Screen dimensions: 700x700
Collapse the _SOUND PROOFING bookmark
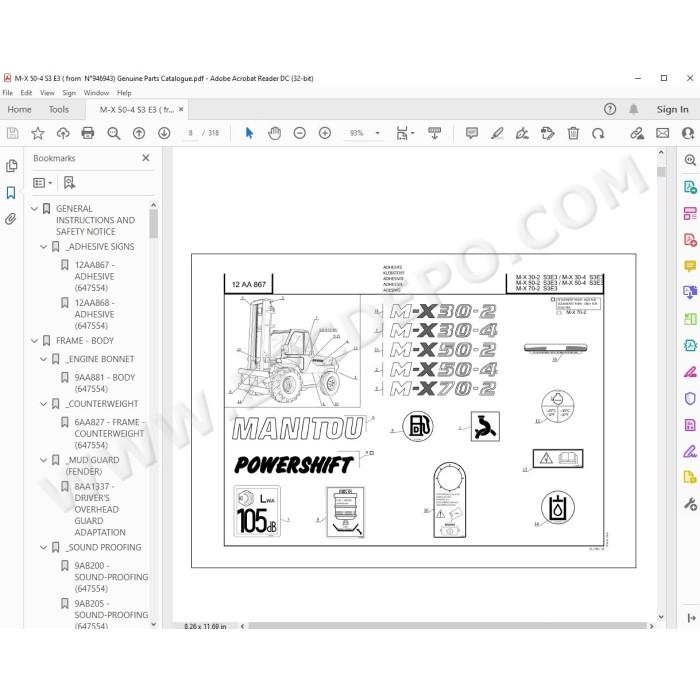[x=43, y=547]
